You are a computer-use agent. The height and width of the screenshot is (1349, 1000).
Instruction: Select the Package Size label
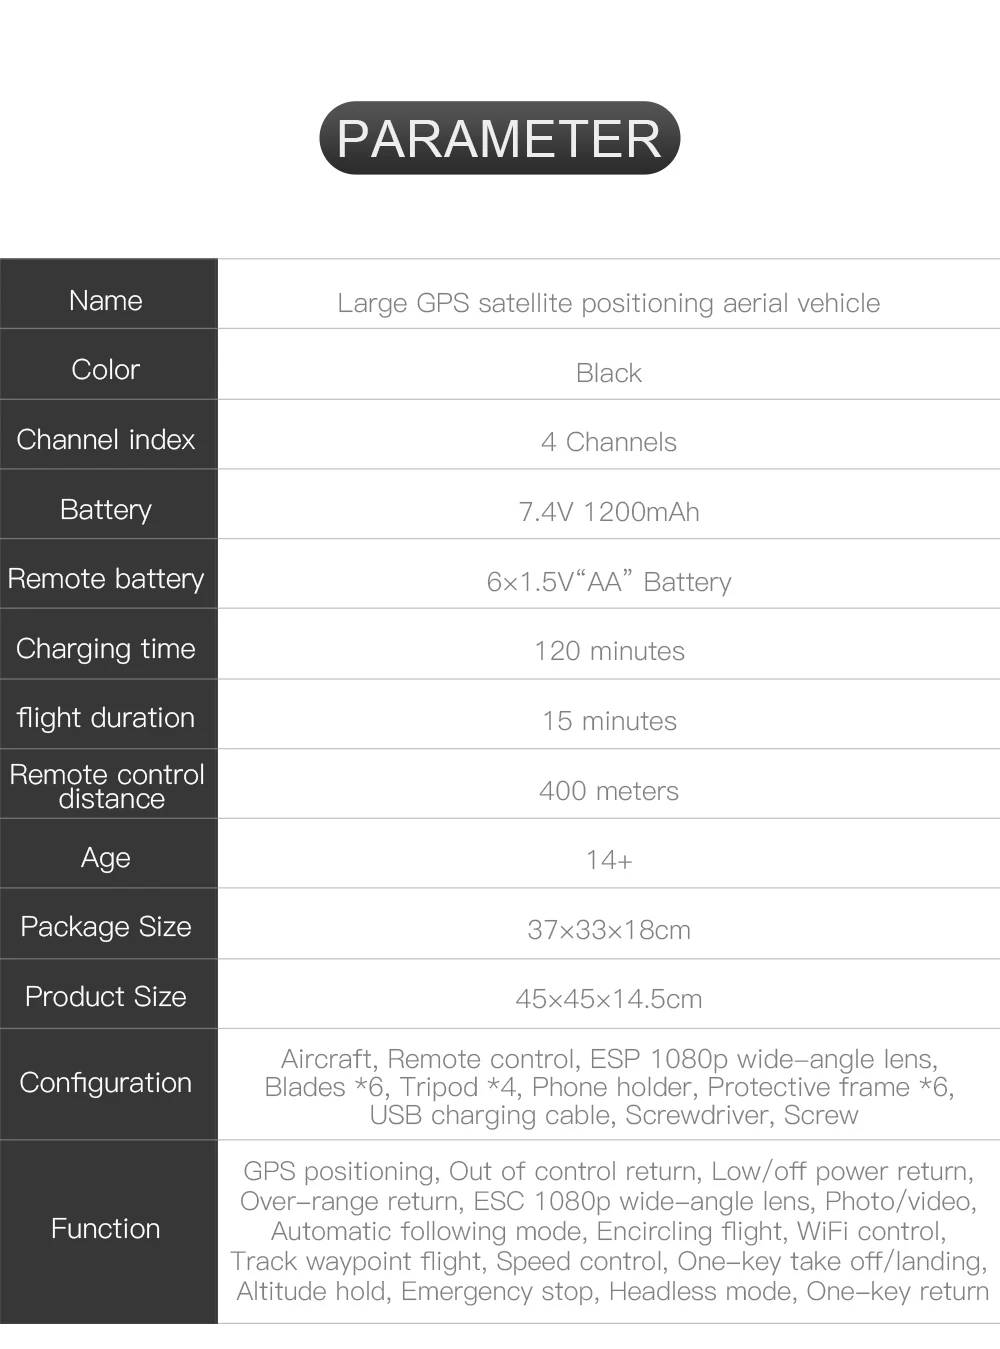pyautogui.click(x=106, y=927)
